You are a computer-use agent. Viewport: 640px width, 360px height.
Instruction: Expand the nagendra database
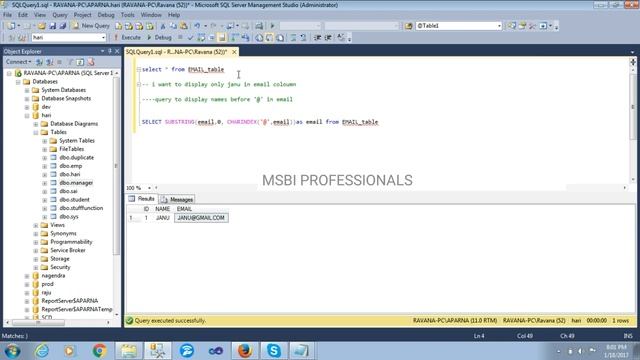coord(27,276)
